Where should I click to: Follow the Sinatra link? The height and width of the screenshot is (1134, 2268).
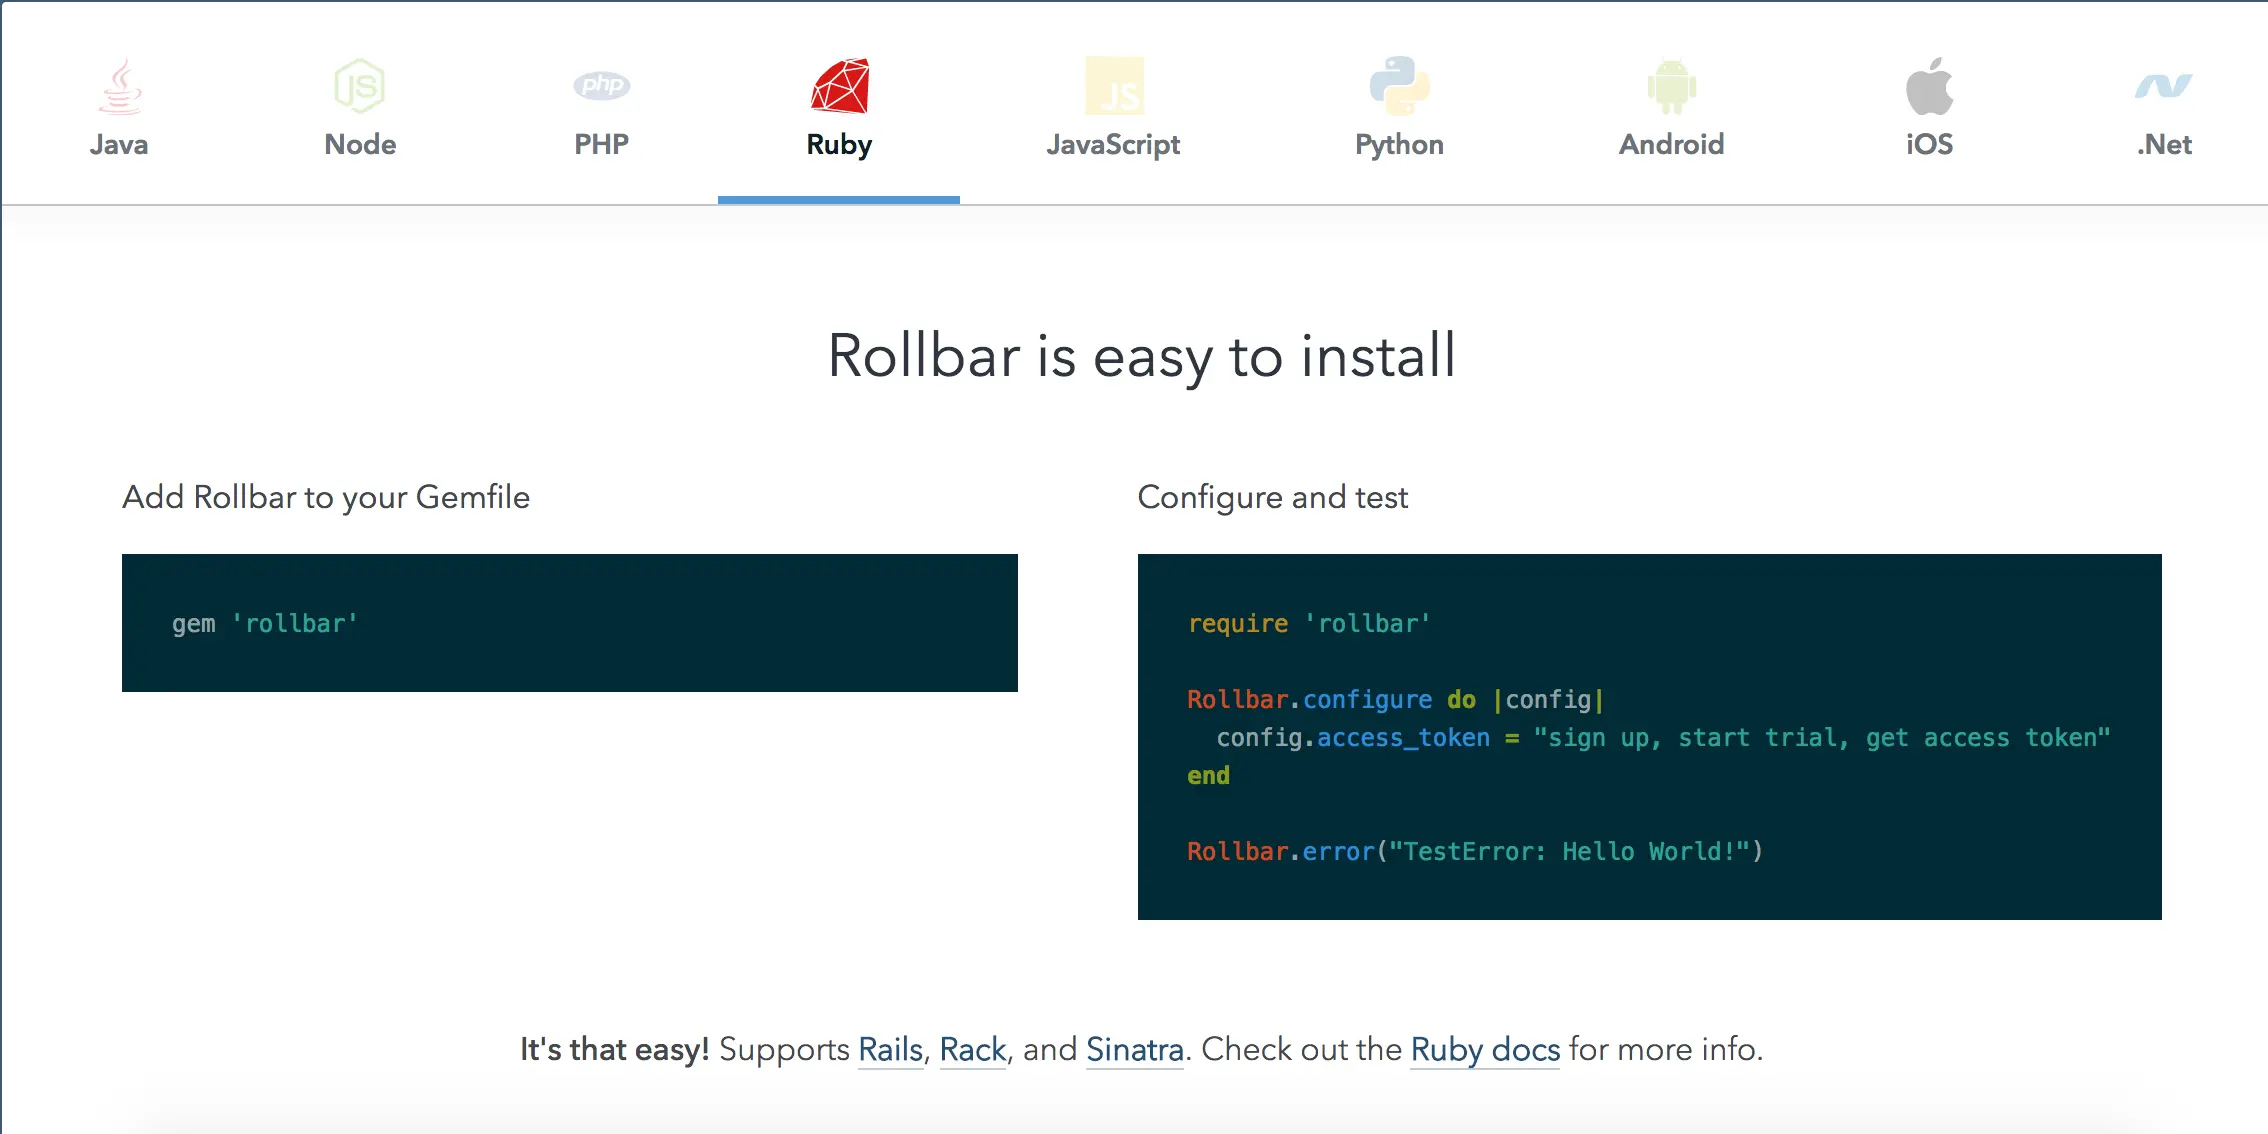[x=1134, y=1049]
